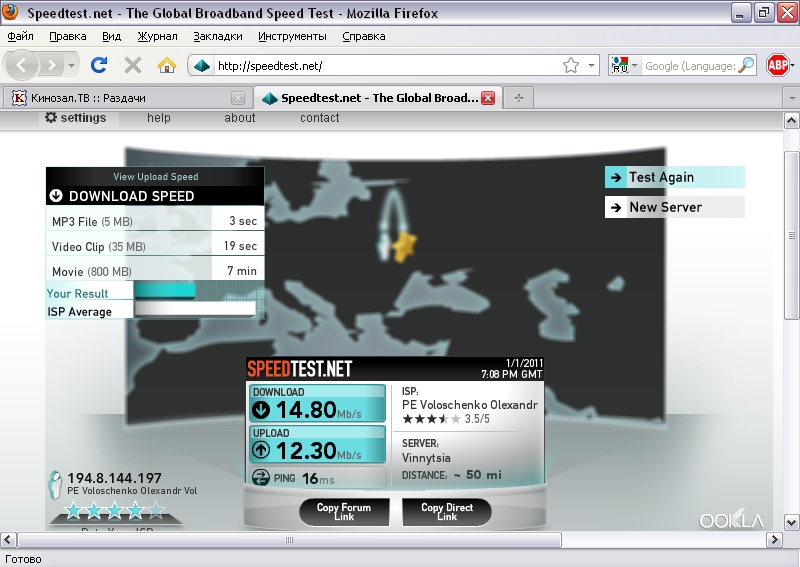Click the IP address 194.8.144.197
Viewport: 800px width, 567px height.
[x=114, y=478]
